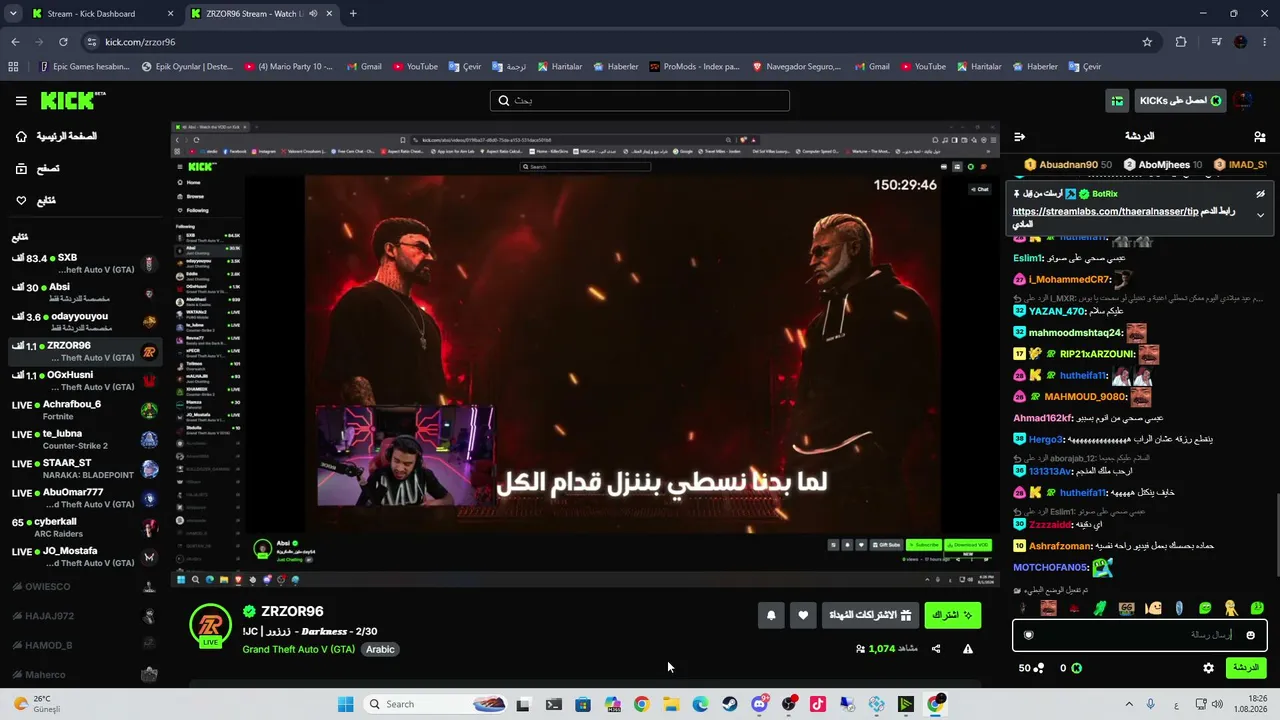Click the Arabic language tag
The width and height of the screenshot is (1280, 720).
(x=380, y=649)
